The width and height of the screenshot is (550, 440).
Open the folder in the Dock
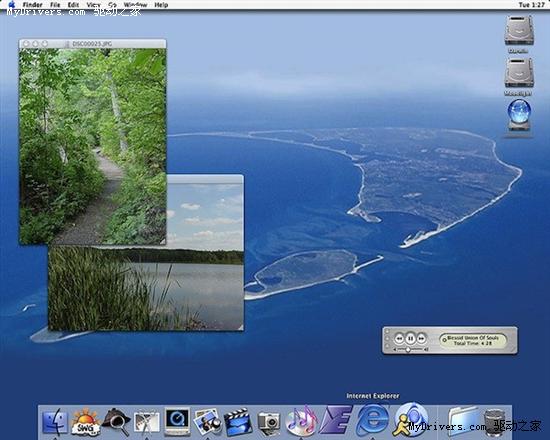[463, 421]
